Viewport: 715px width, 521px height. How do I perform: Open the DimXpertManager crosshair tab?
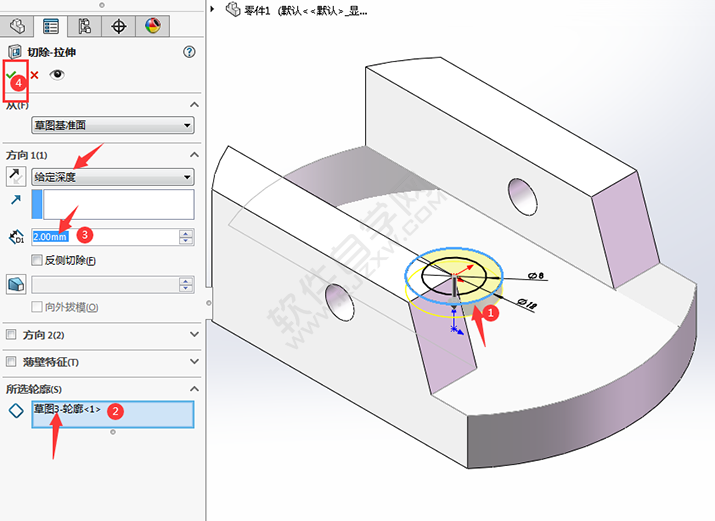pos(119,26)
